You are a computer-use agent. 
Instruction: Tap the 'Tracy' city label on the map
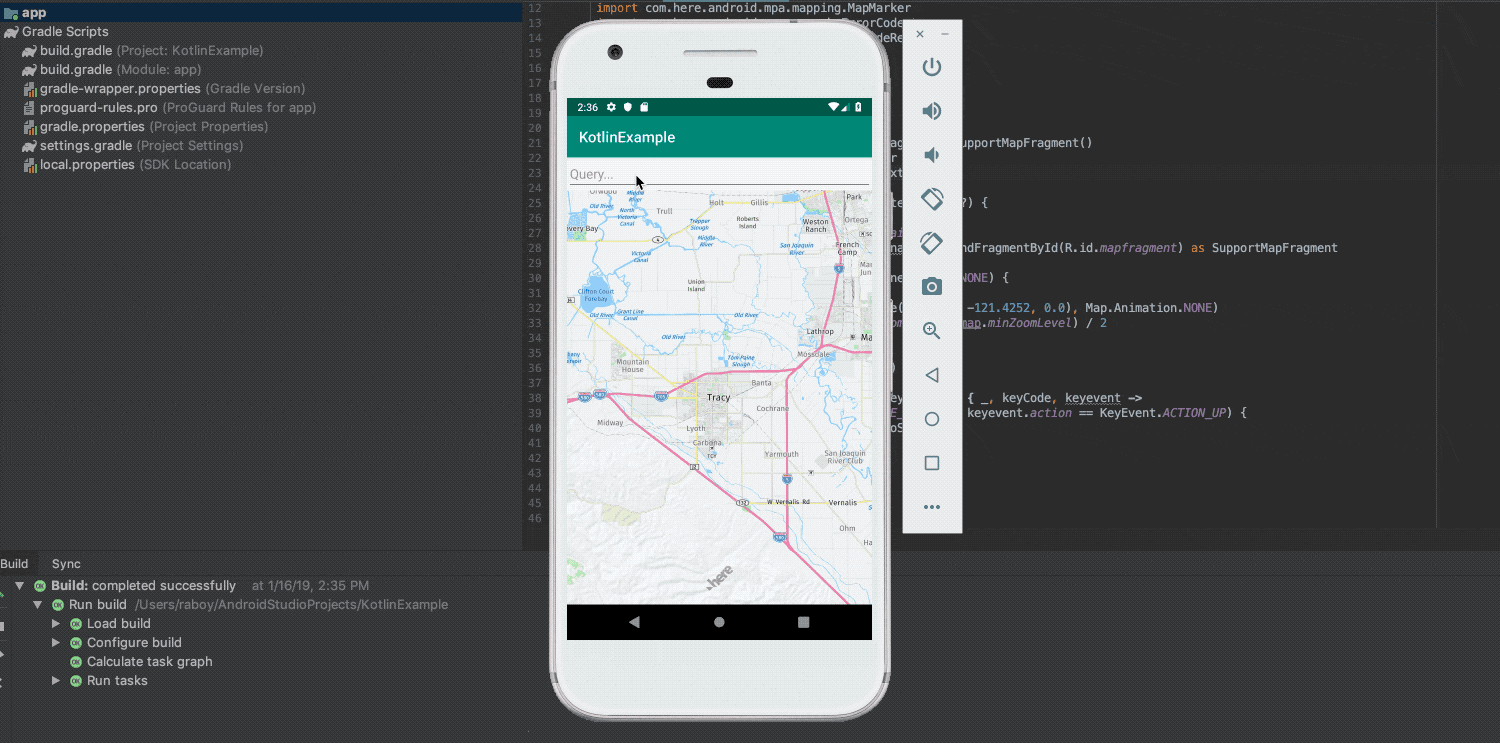(x=718, y=397)
